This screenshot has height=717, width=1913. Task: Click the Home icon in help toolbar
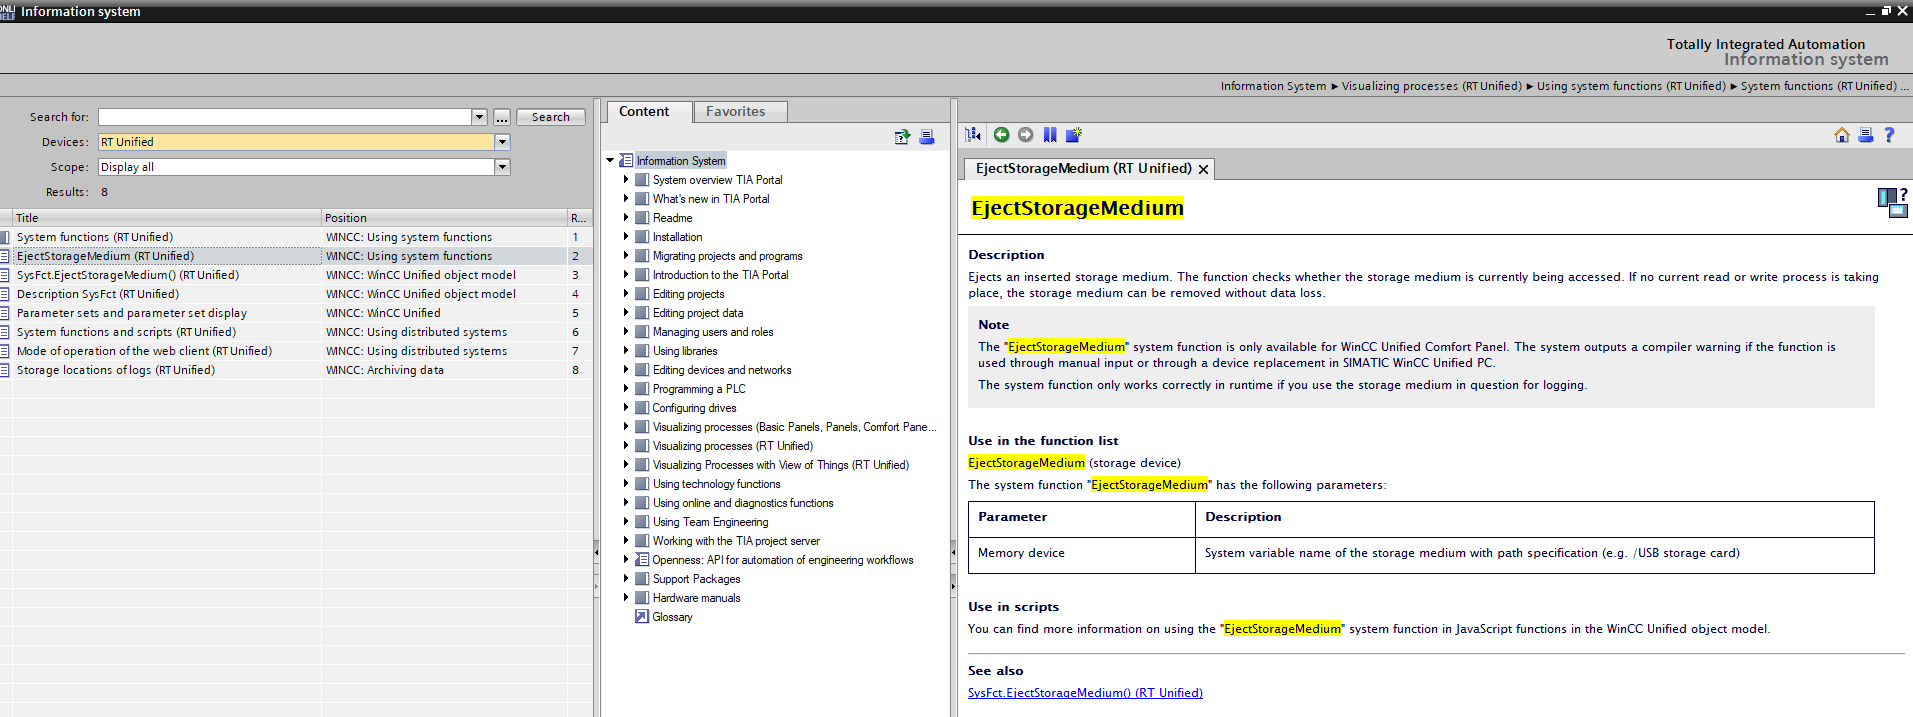[x=1841, y=135]
